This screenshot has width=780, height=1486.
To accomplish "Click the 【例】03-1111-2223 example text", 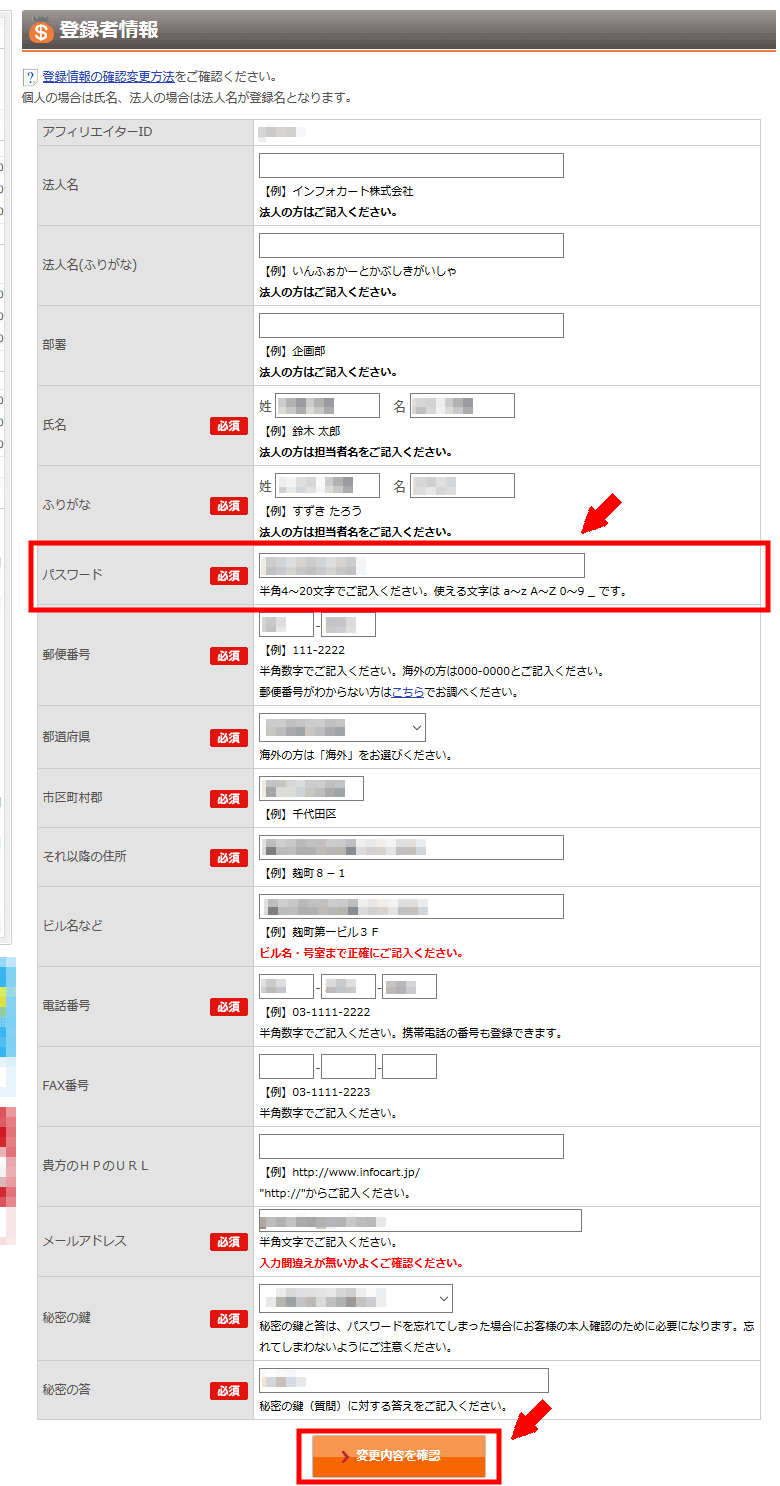I will [x=314, y=1092].
